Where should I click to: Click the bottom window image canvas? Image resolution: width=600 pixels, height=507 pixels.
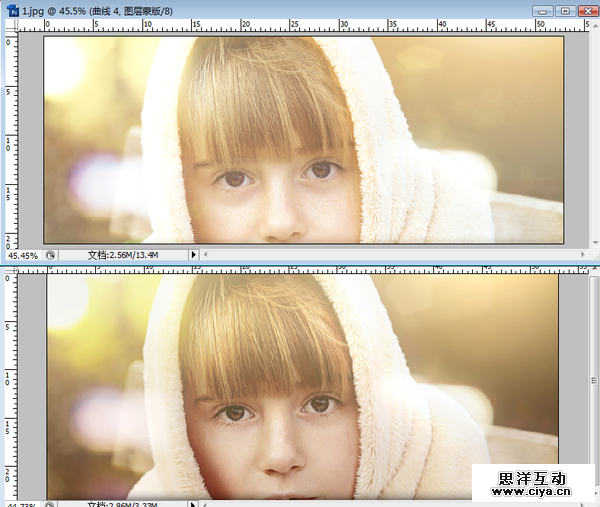(x=302, y=386)
